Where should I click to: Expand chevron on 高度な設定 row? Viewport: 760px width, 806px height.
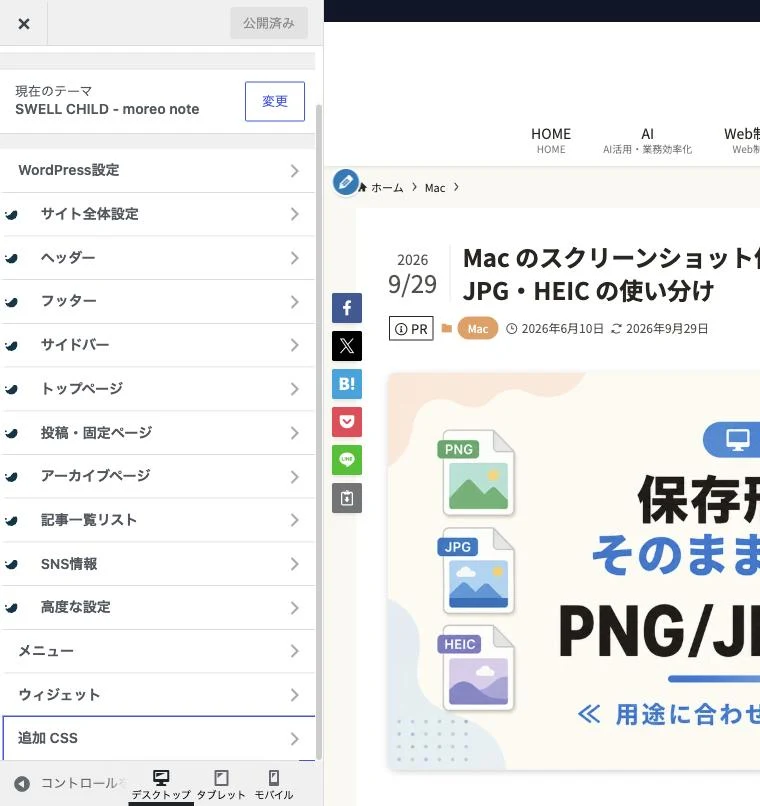(294, 608)
